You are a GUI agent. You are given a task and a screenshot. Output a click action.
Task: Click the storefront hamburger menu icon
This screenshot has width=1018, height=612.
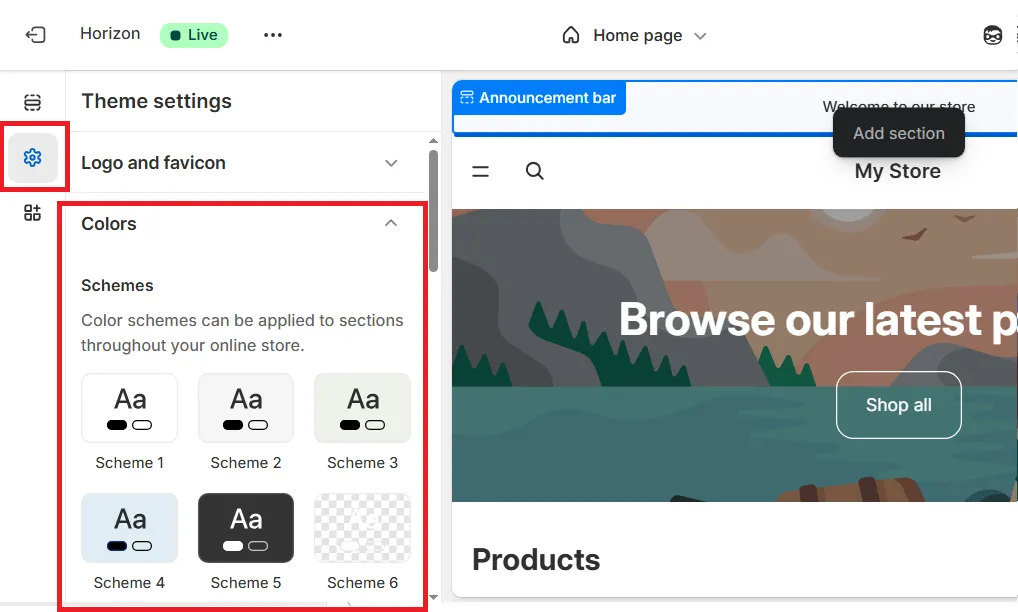pos(481,171)
